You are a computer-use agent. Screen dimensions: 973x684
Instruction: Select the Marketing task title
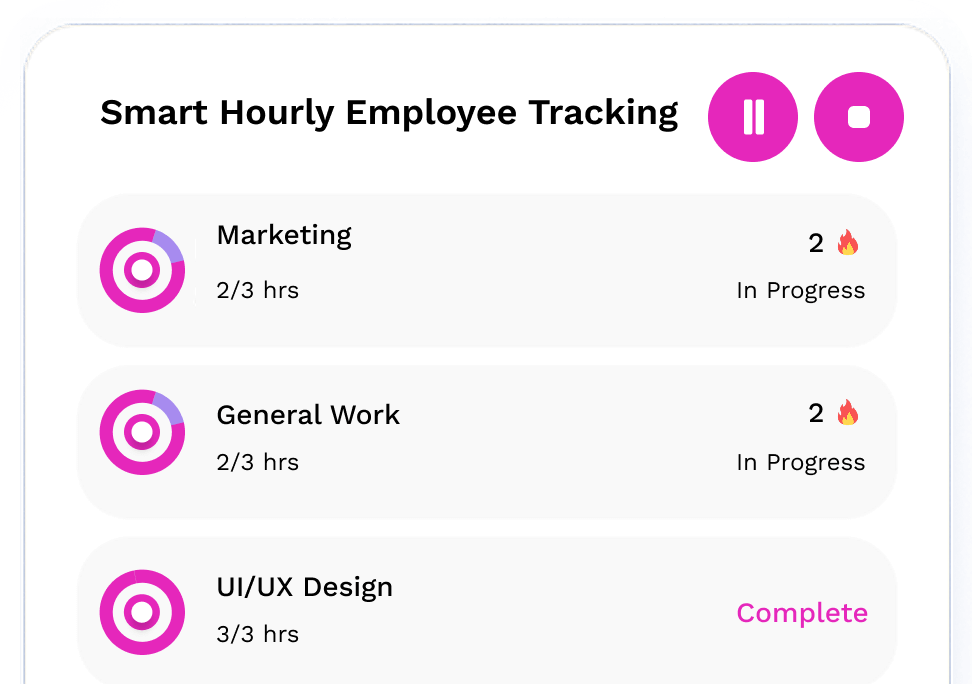284,235
